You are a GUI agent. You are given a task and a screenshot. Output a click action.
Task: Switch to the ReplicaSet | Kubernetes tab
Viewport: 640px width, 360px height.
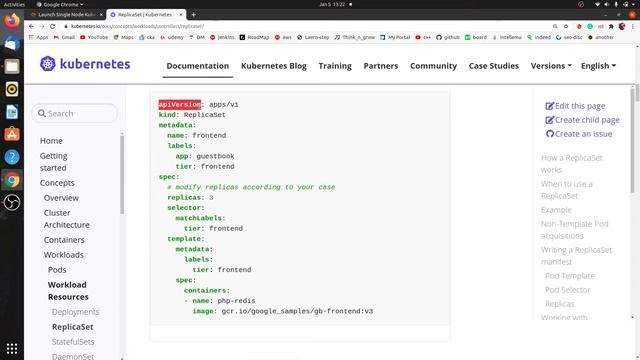pos(145,15)
